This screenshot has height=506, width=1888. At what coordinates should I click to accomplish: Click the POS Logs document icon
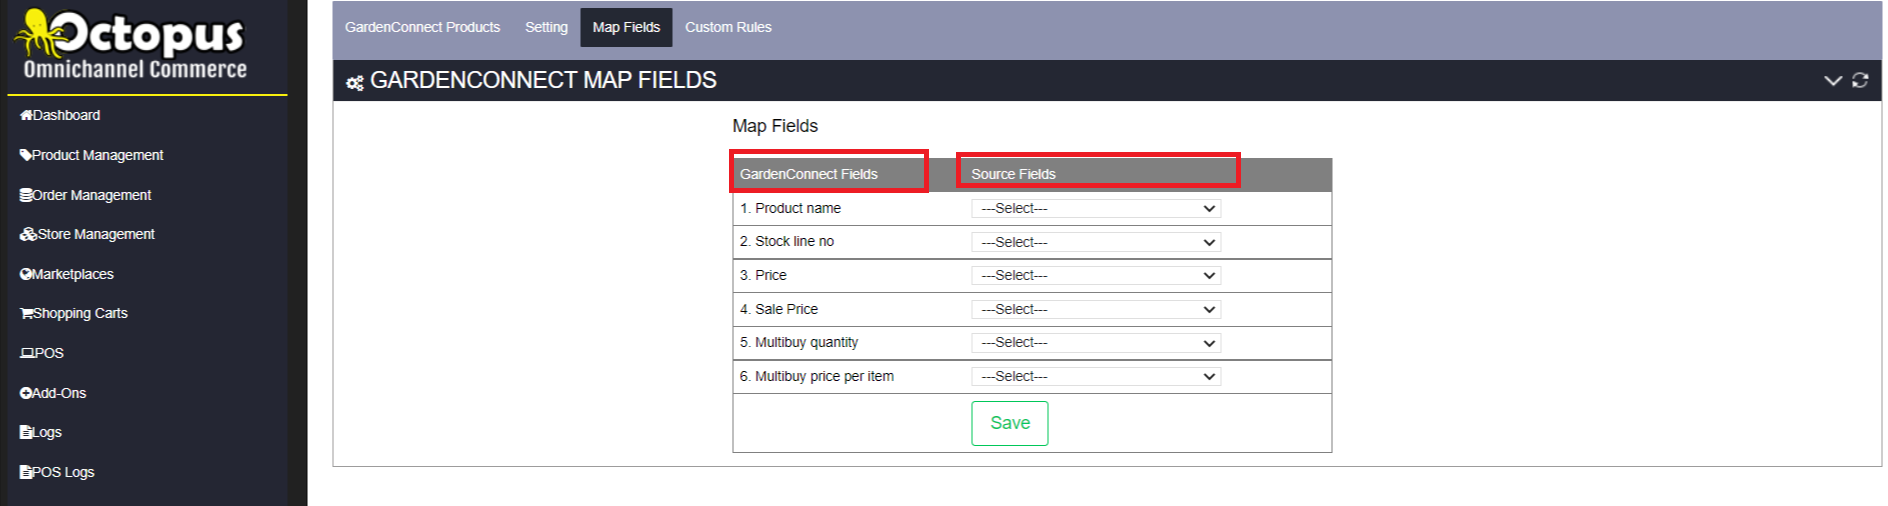point(26,472)
